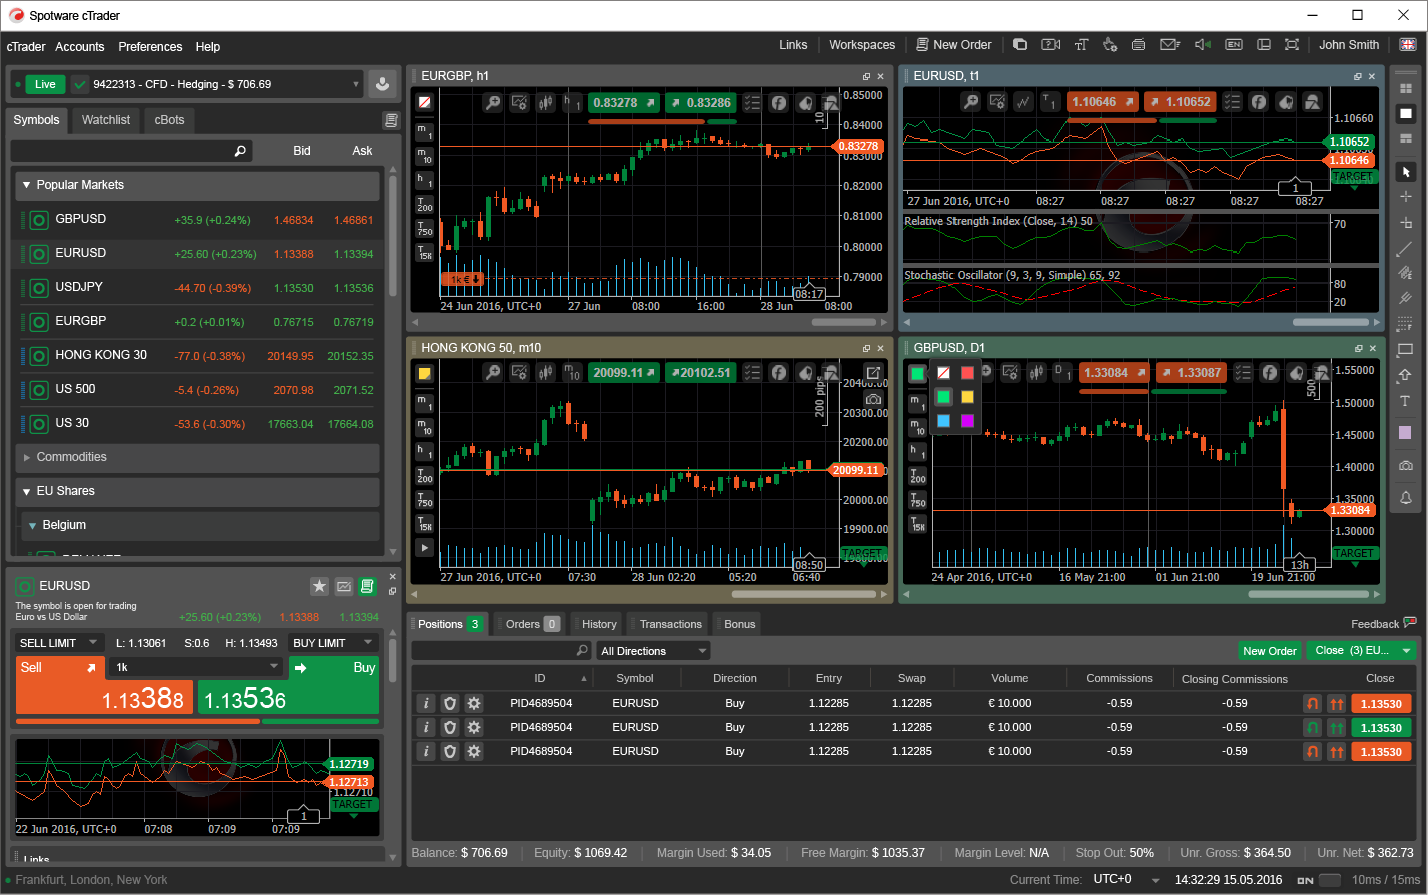Switch to the Watchlist tab
The image size is (1428, 895).
click(x=106, y=120)
